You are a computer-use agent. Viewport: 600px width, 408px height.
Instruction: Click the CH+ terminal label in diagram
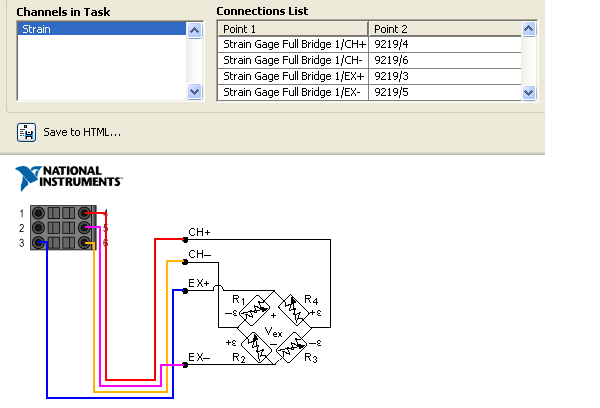coord(199,232)
